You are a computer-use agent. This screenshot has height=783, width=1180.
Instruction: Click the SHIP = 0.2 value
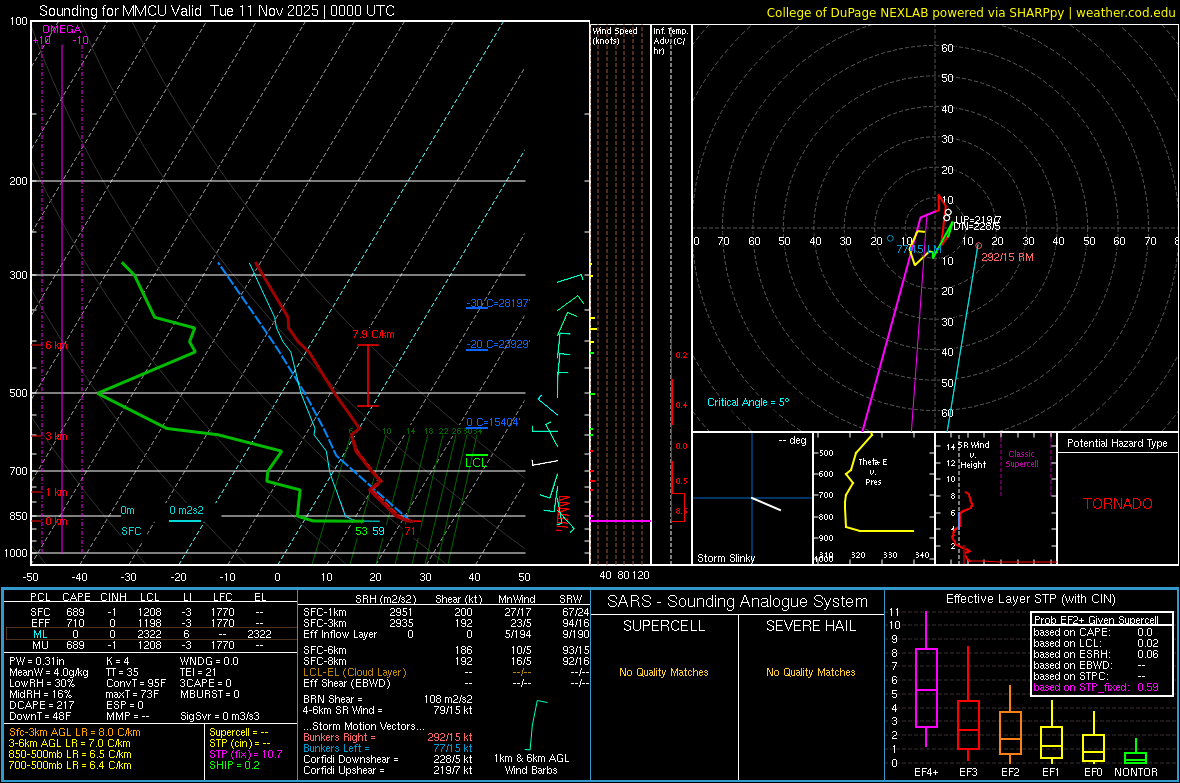(x=234, y=765)
